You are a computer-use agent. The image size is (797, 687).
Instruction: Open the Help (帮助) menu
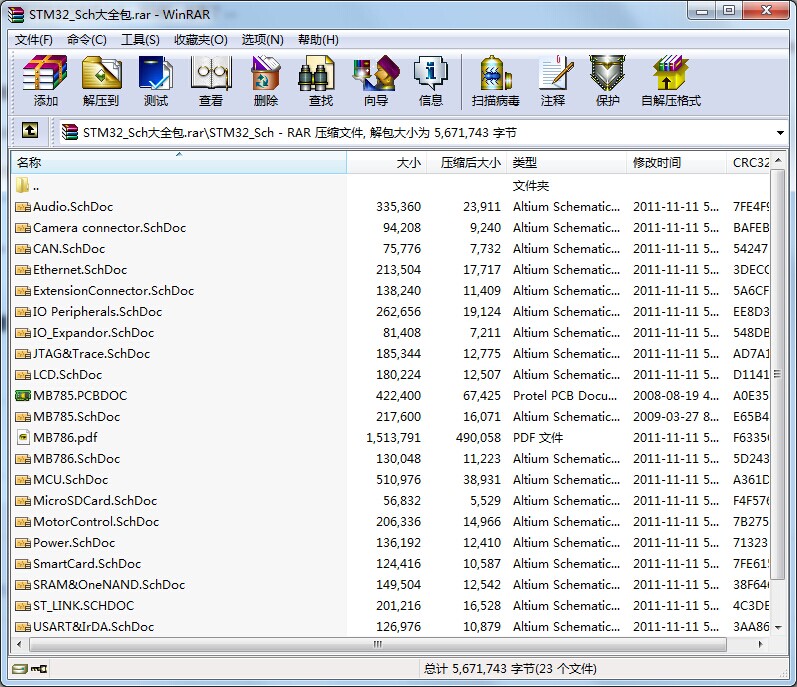318,40
